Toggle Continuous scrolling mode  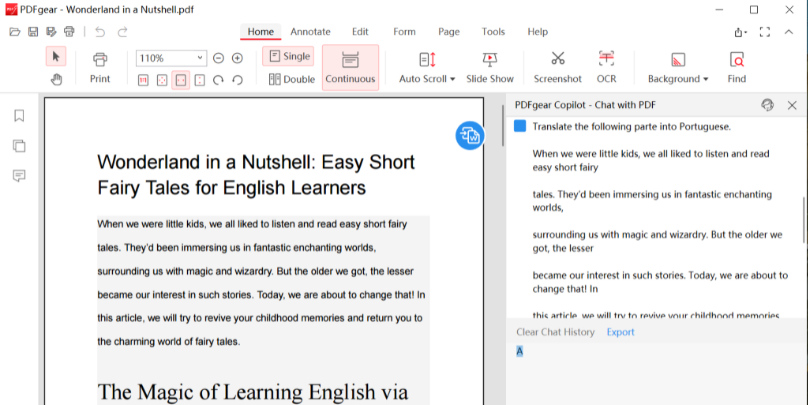pos(350,67)
